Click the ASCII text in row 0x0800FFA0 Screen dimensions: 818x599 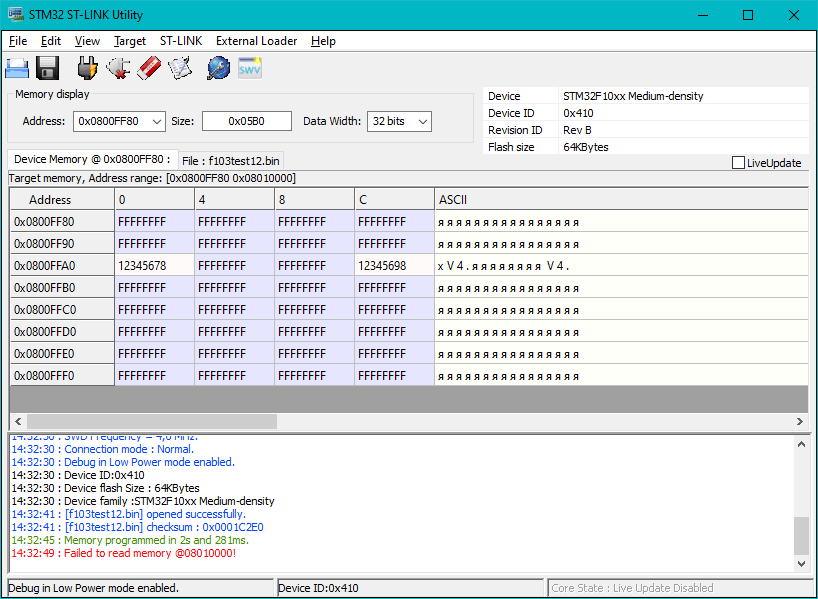tap(503, 266)
